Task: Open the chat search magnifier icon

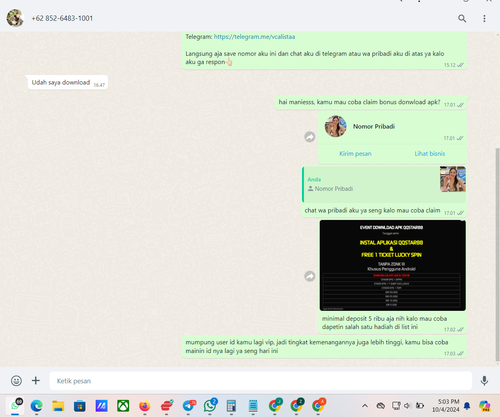Action: point(462,18)
